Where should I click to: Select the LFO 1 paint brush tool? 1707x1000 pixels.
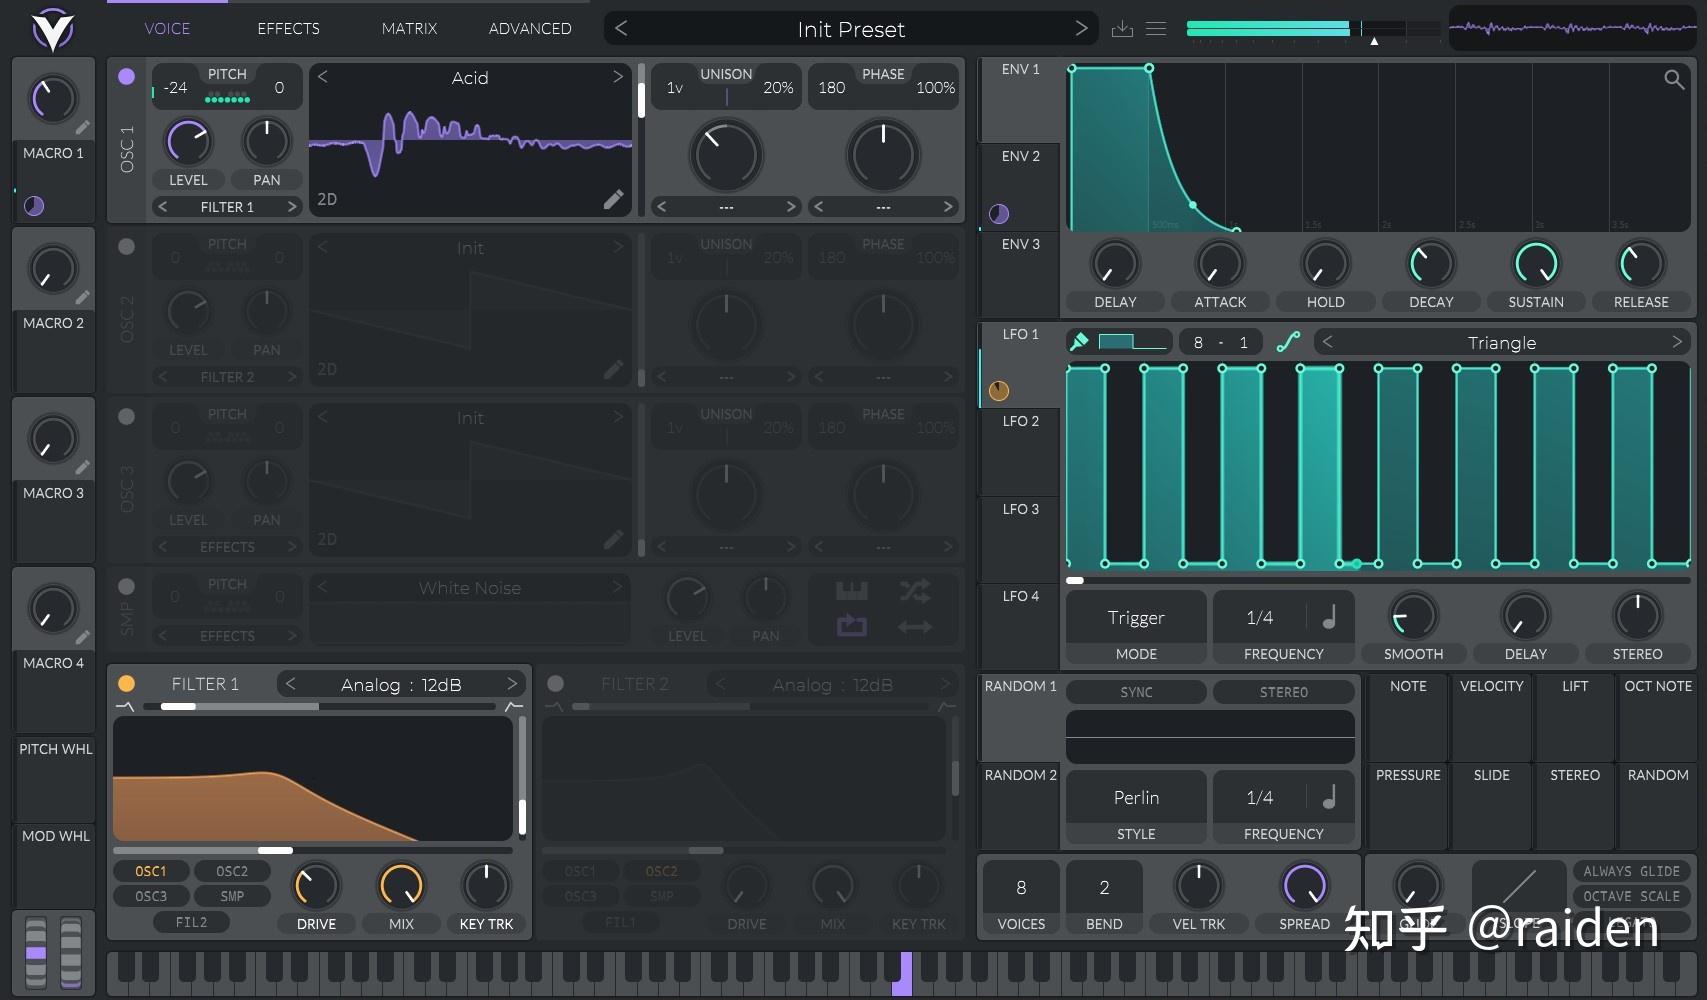[1079, 342]
